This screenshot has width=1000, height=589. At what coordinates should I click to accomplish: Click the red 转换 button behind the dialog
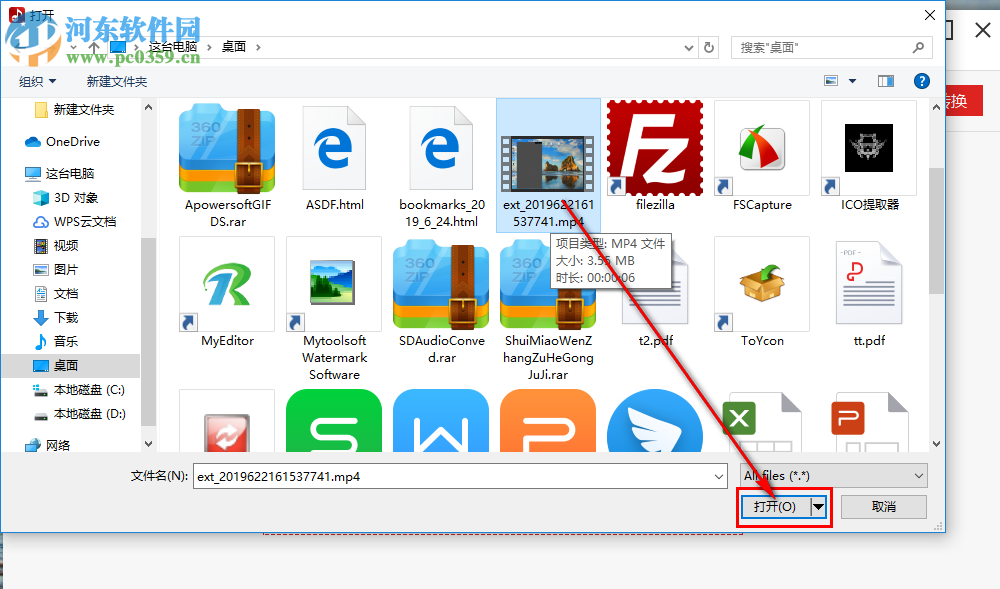(963, 101)
